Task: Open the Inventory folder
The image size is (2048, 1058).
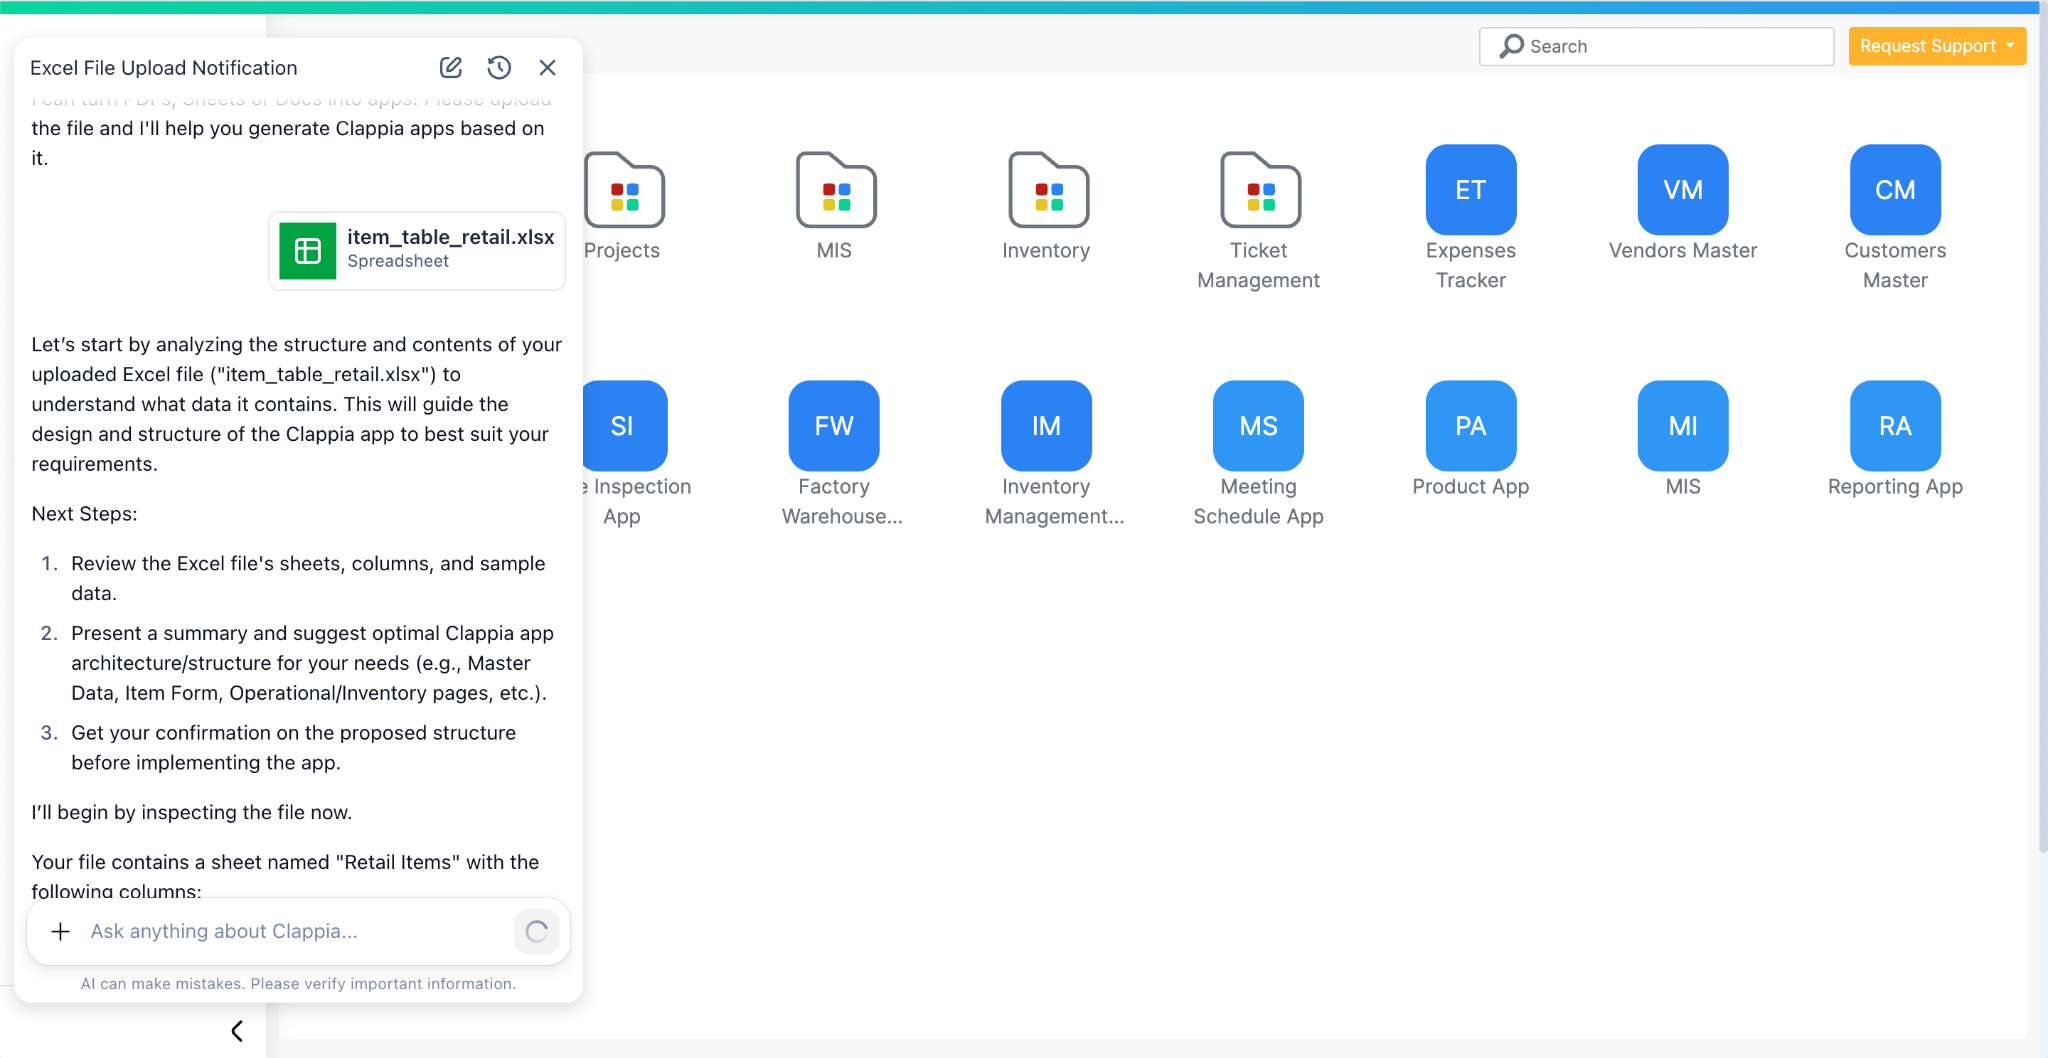Action: (x=1047, y=190)
